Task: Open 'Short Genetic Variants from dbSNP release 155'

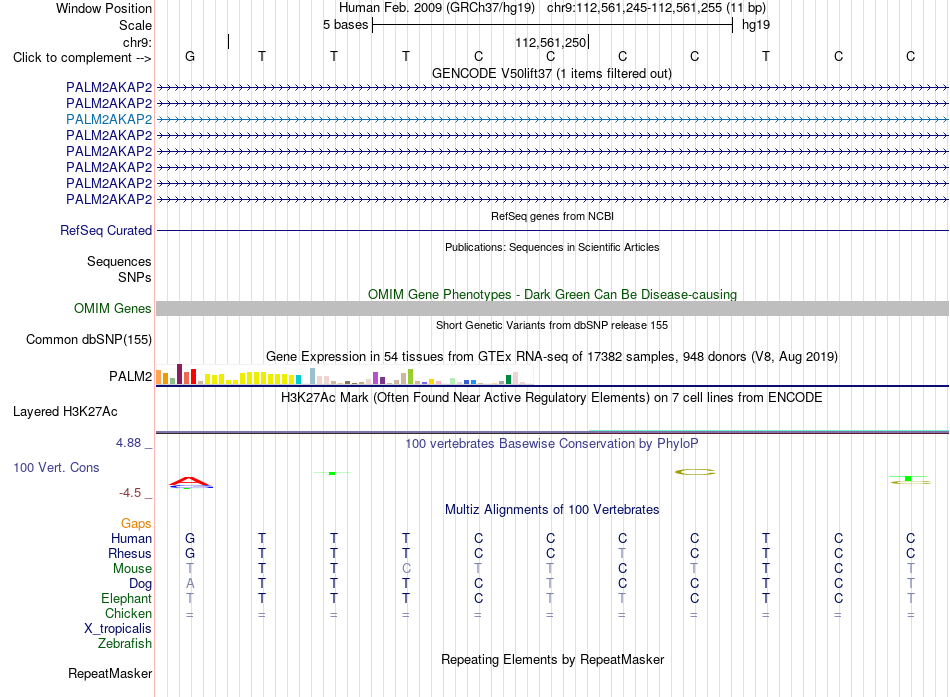Action: pyautogui.click(x=552, y=325)
